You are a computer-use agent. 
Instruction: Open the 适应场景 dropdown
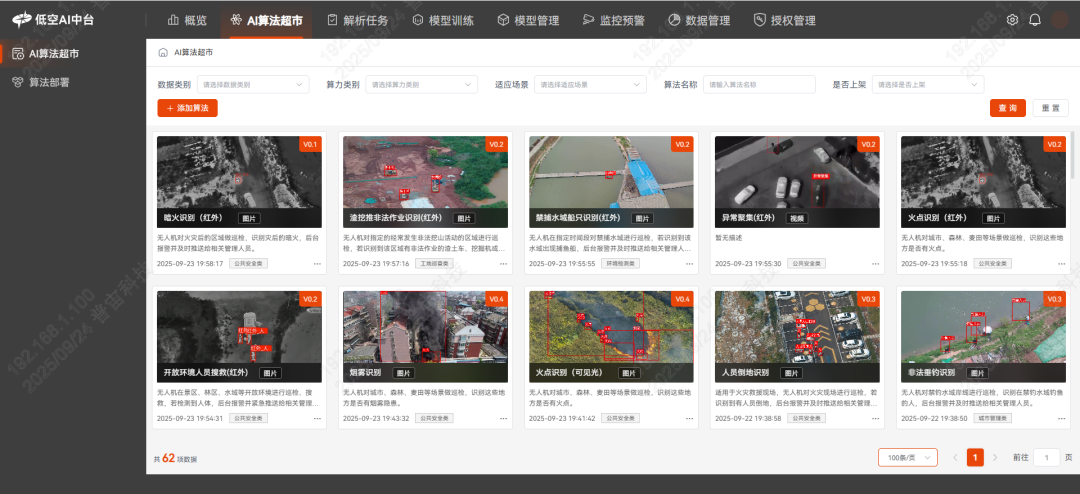pos(589,85)
